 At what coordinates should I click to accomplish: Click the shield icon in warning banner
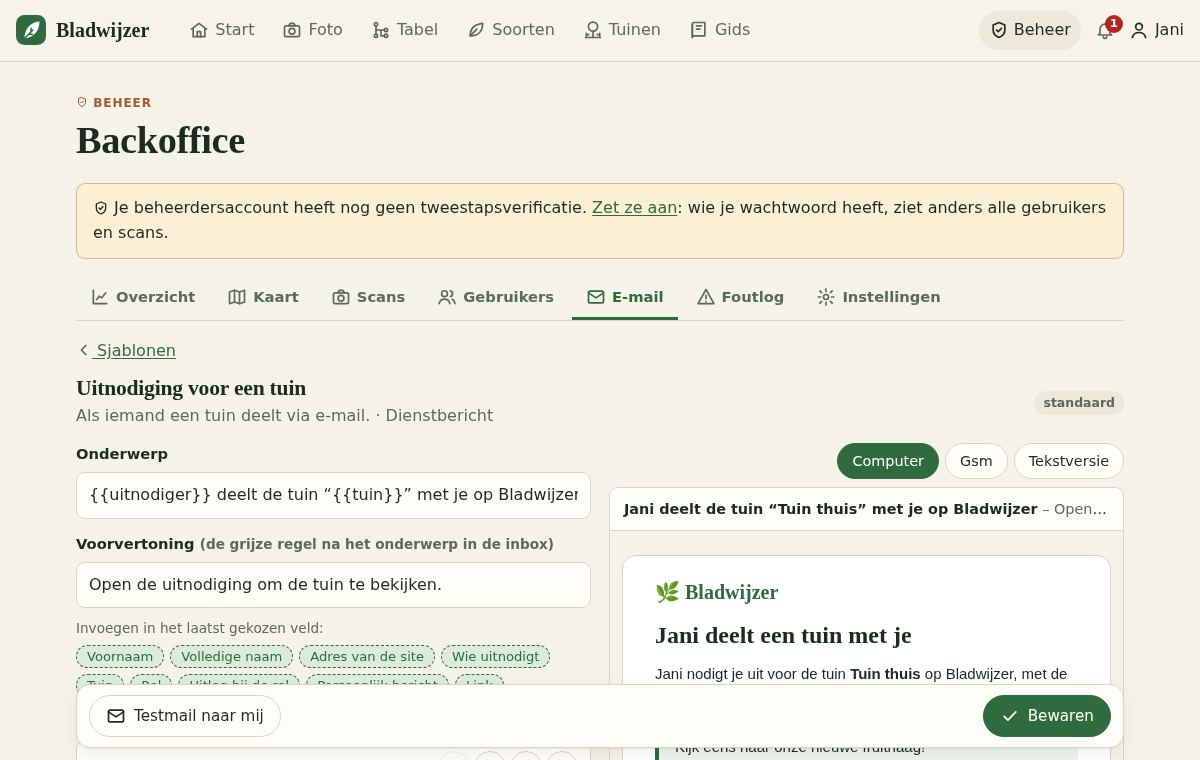point(101,208)
